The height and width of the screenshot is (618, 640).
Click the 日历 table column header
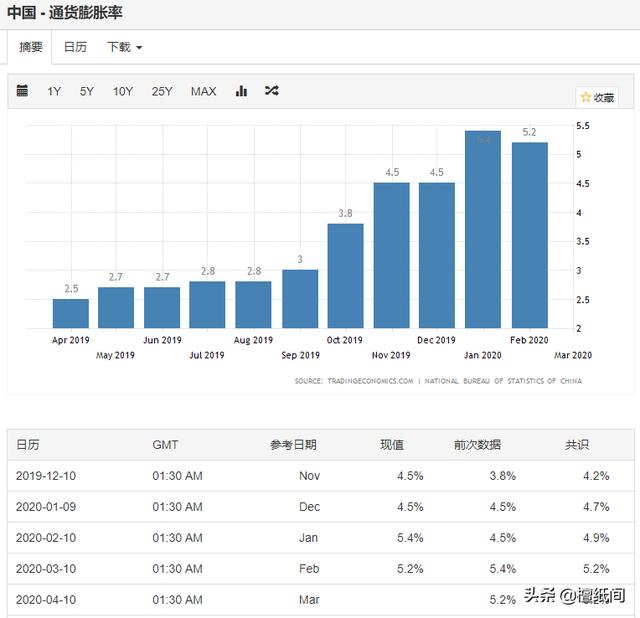point(28,445)
